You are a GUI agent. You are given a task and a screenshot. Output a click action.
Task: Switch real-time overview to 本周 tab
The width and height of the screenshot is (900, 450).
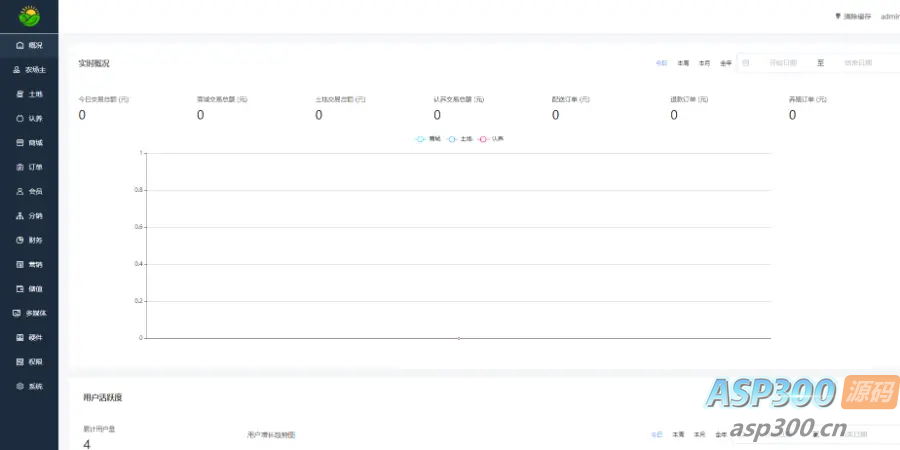click(x=683, y=63)
